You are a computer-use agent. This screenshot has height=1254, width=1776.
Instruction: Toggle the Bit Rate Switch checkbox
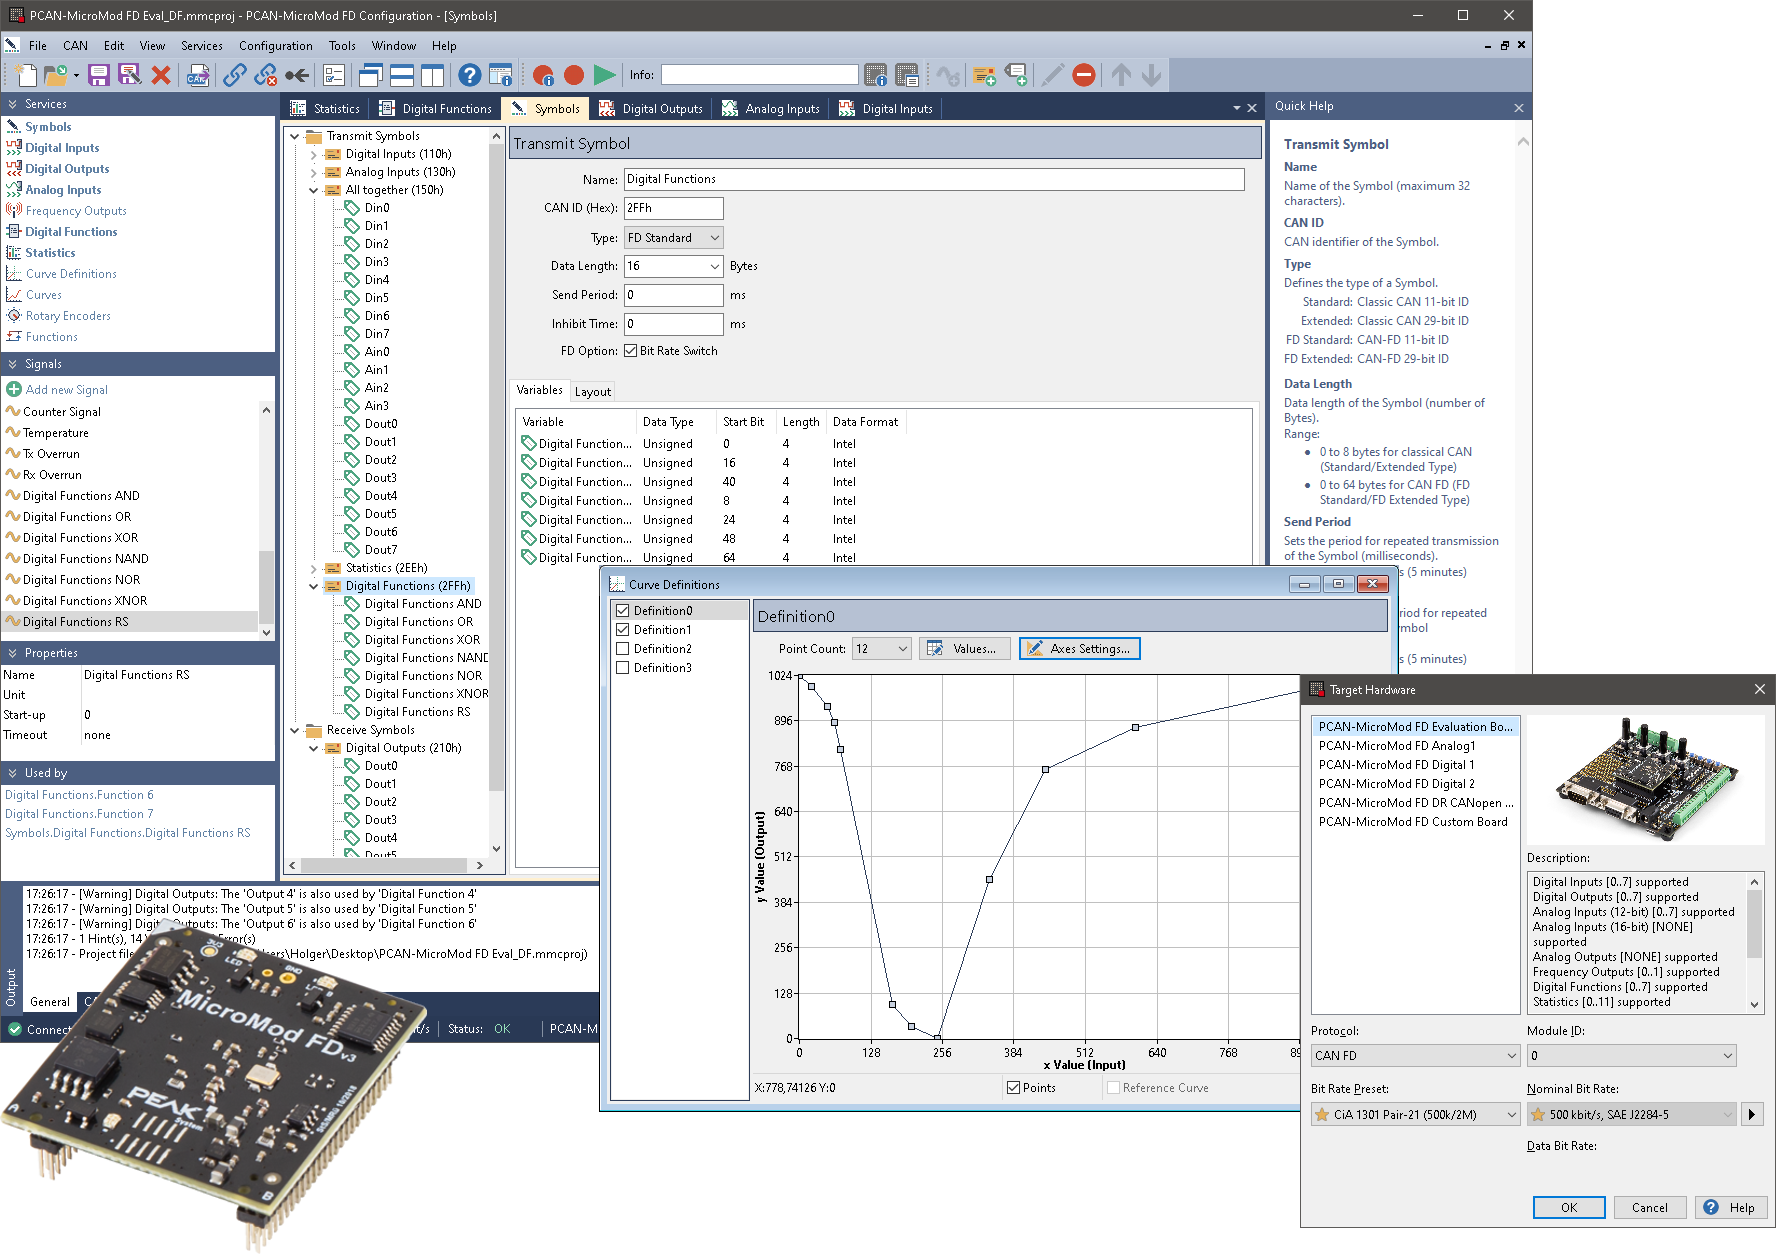tap(631, 351)
